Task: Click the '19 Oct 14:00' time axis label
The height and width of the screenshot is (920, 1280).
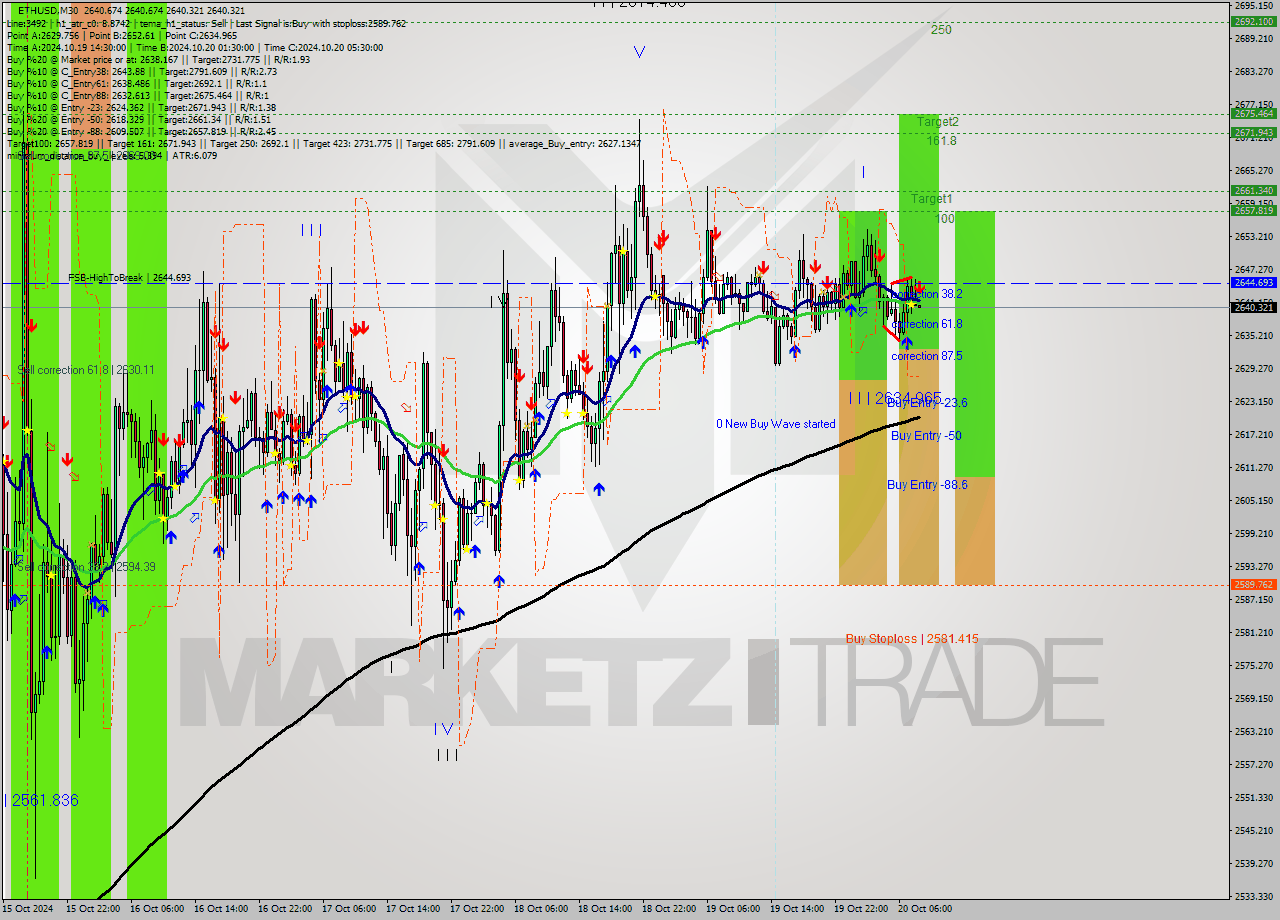Action: coord(798,909)
